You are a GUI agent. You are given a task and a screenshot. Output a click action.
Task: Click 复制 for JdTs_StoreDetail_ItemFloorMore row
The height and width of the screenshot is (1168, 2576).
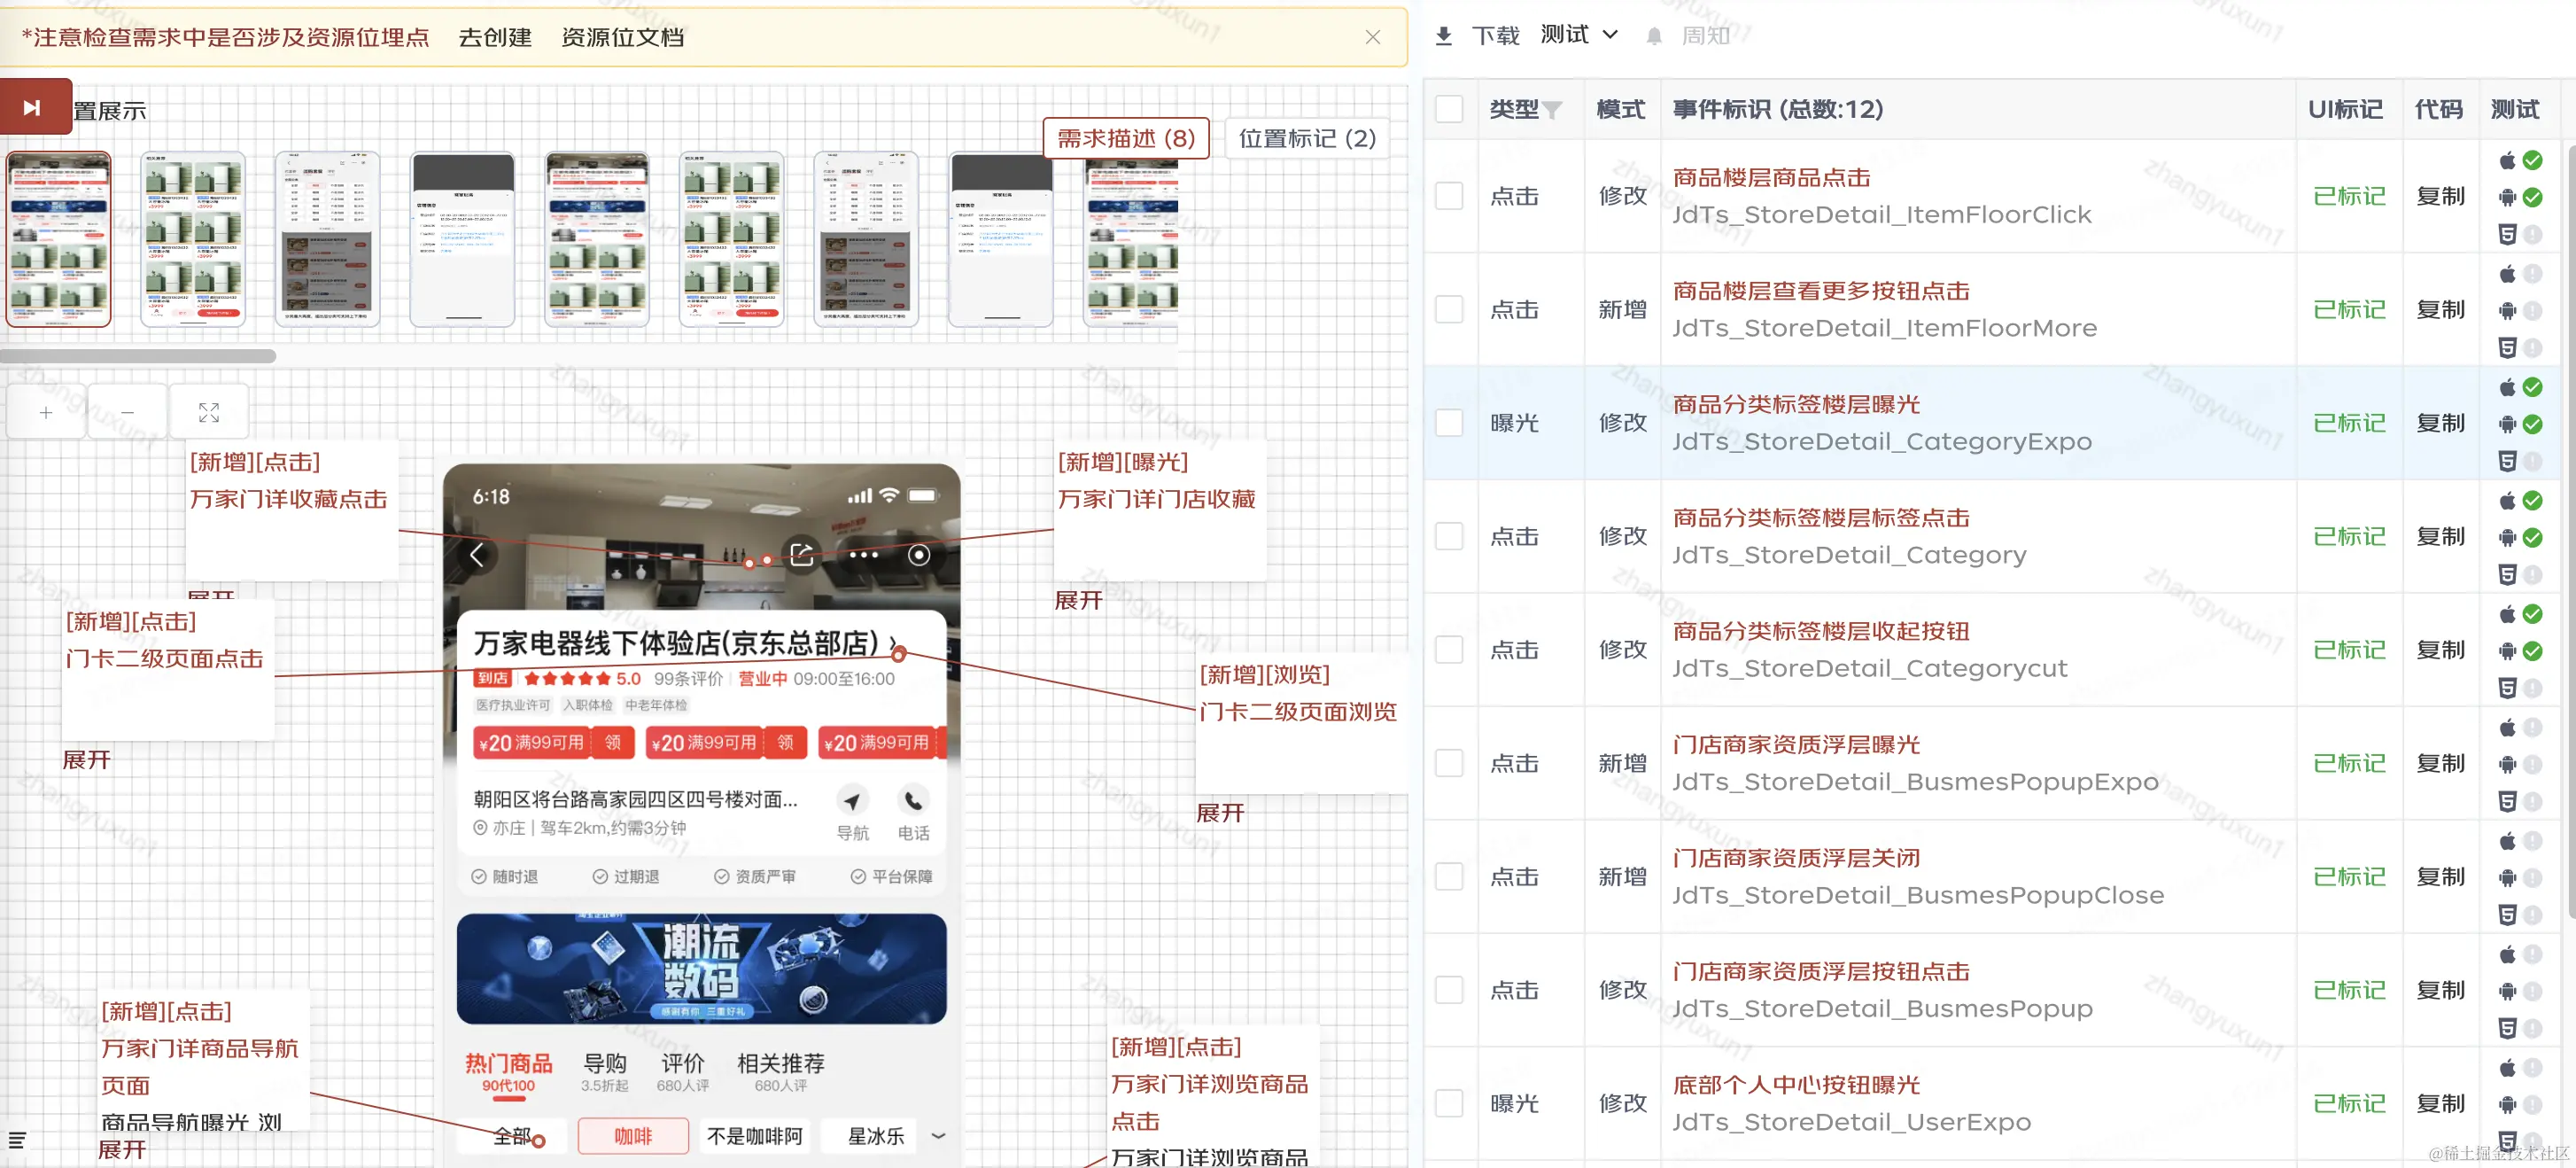pyautogui.click(x=2440, y=309)
